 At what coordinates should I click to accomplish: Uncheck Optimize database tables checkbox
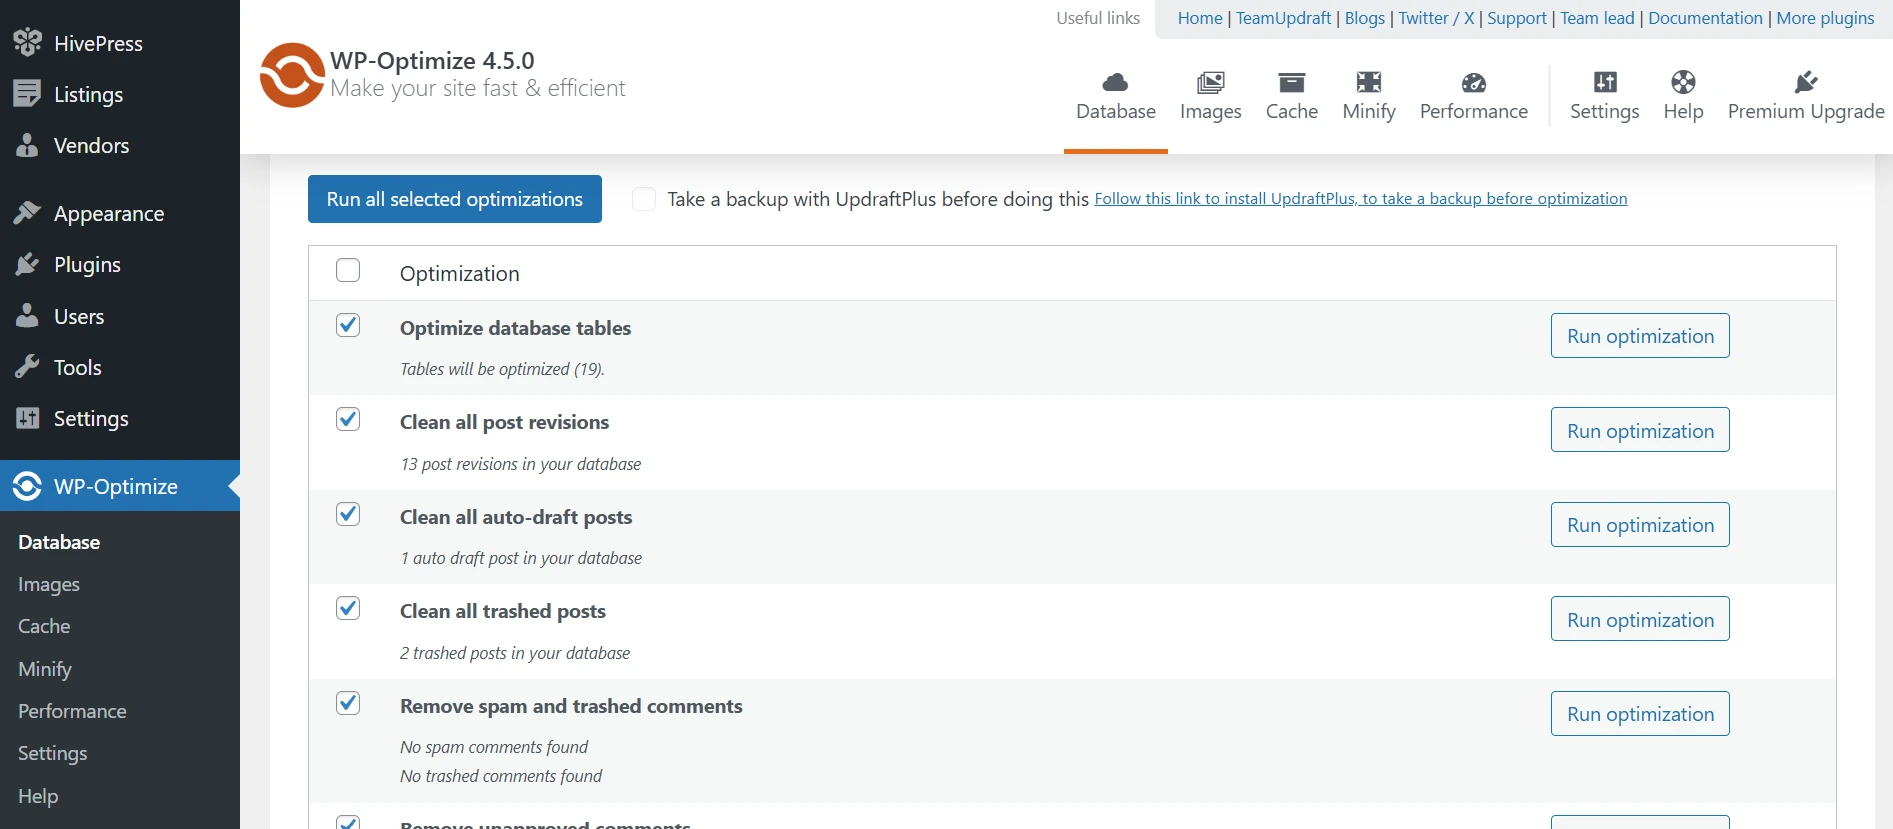click(x=348, y=326)
